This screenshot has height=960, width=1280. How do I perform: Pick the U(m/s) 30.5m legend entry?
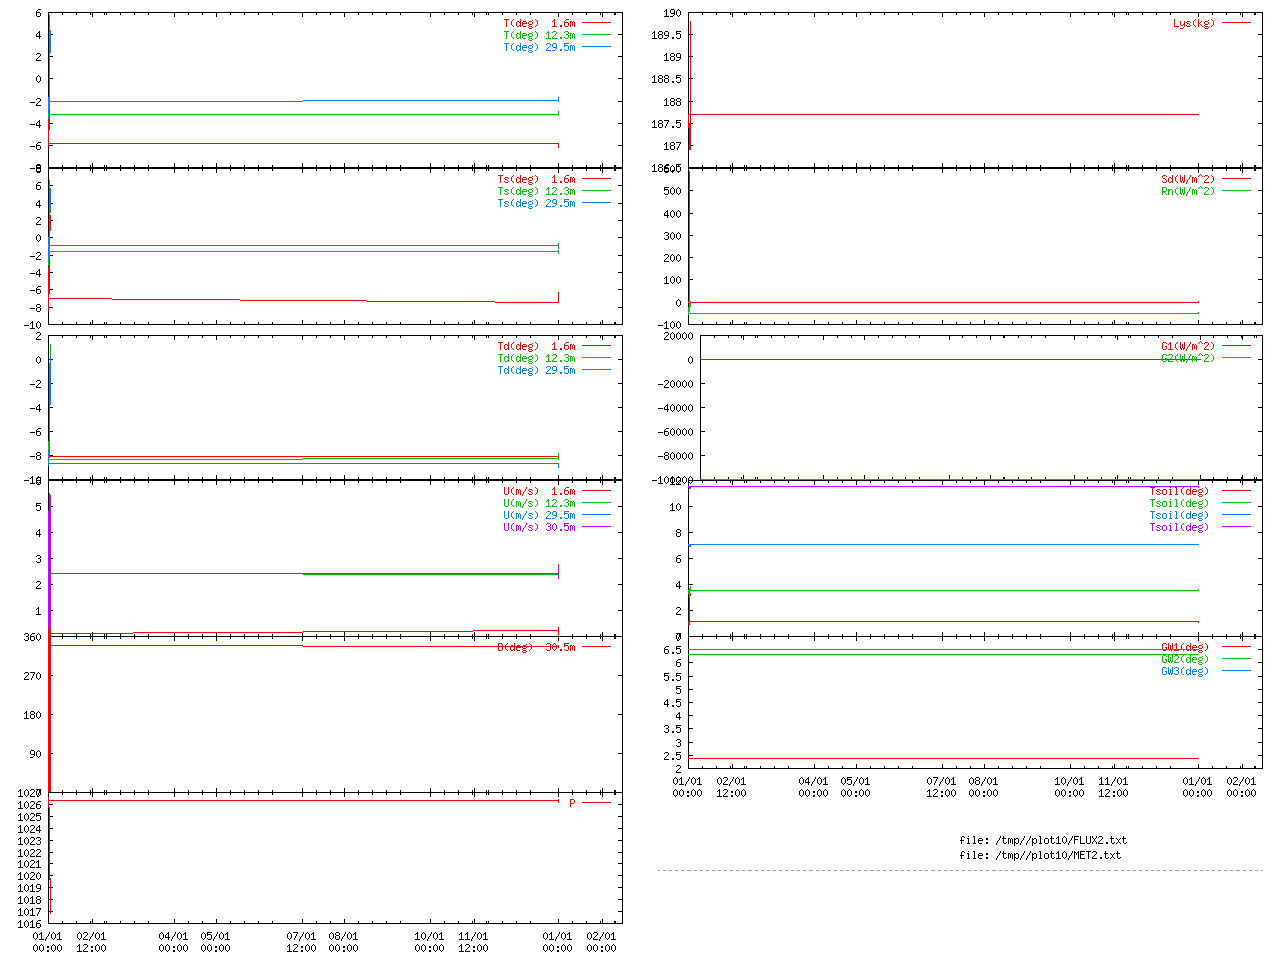coord(539,527)
